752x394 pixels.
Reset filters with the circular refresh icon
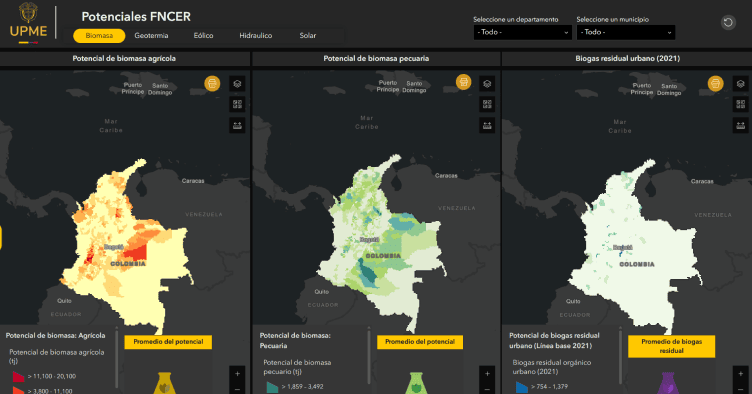click(728, 23)
